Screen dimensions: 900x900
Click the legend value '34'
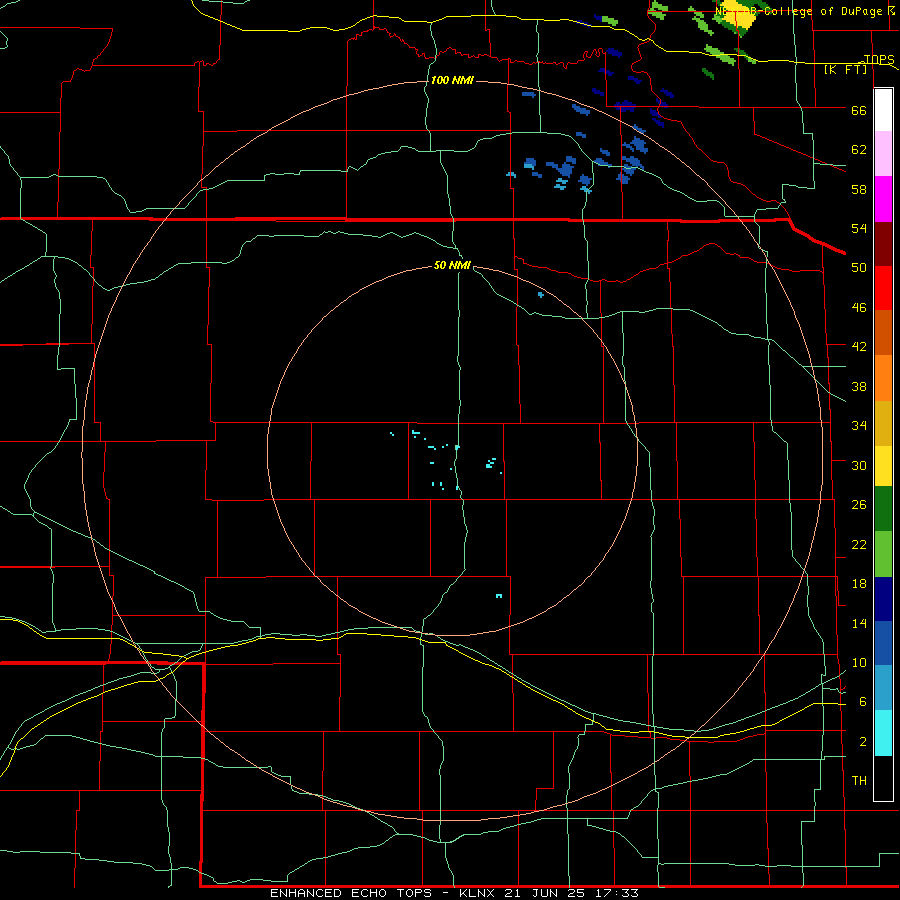(859, 425)
